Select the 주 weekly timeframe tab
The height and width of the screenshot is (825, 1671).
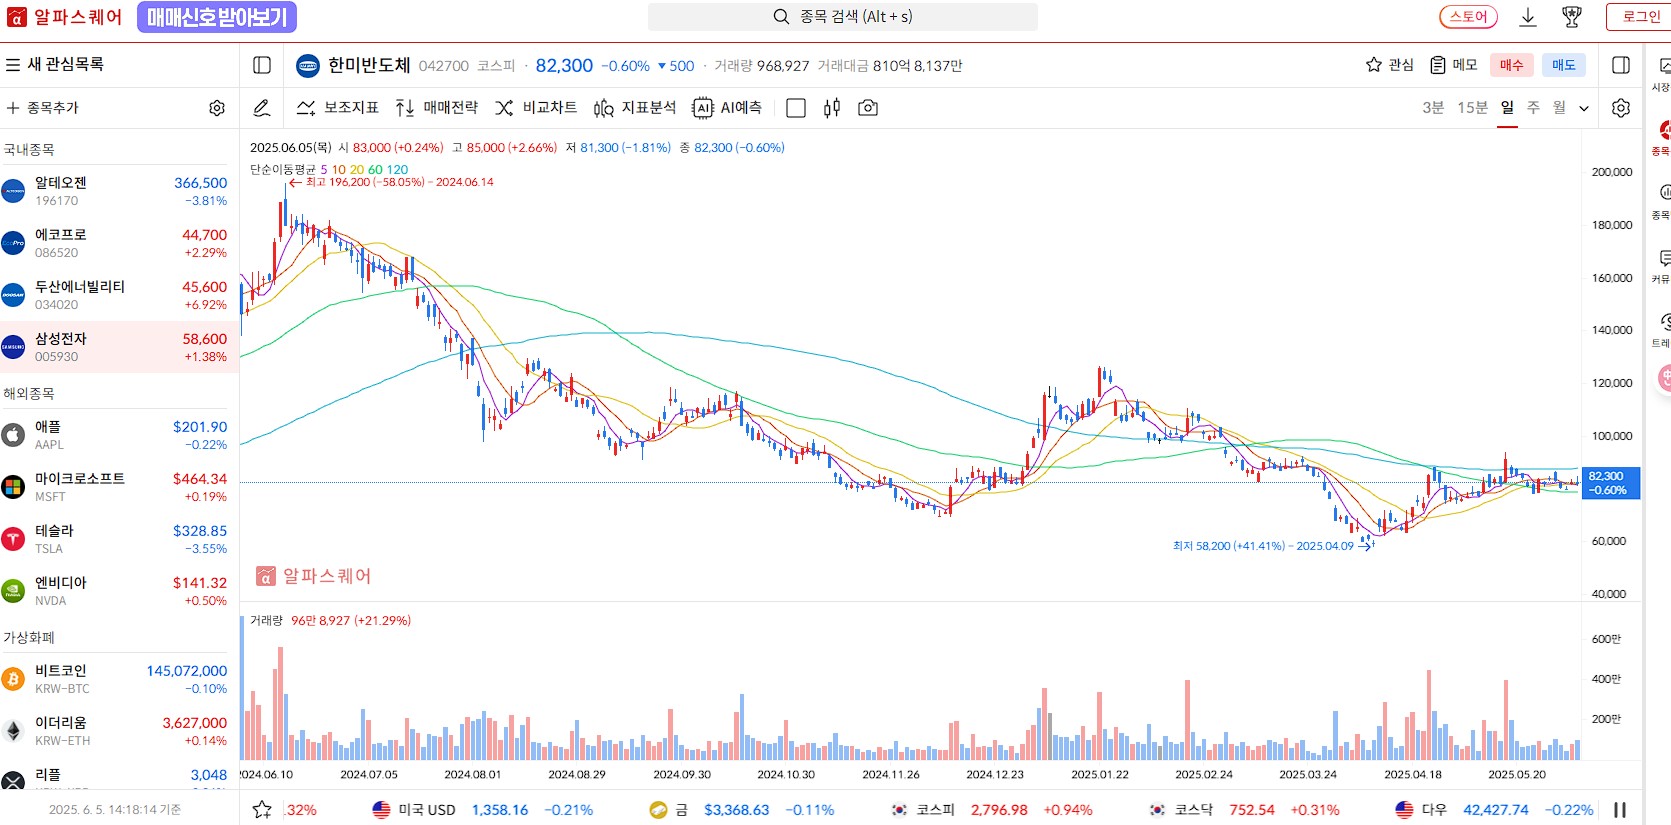click(x=1533, y=108)
